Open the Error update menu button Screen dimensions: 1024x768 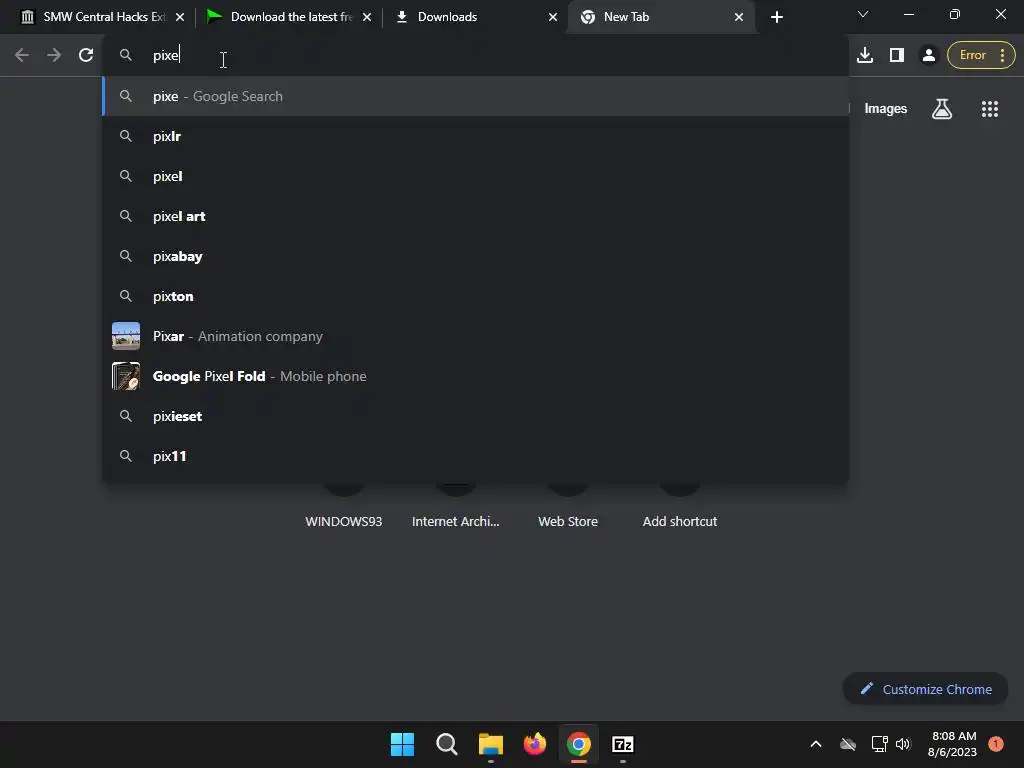click(x=981, y=55)
